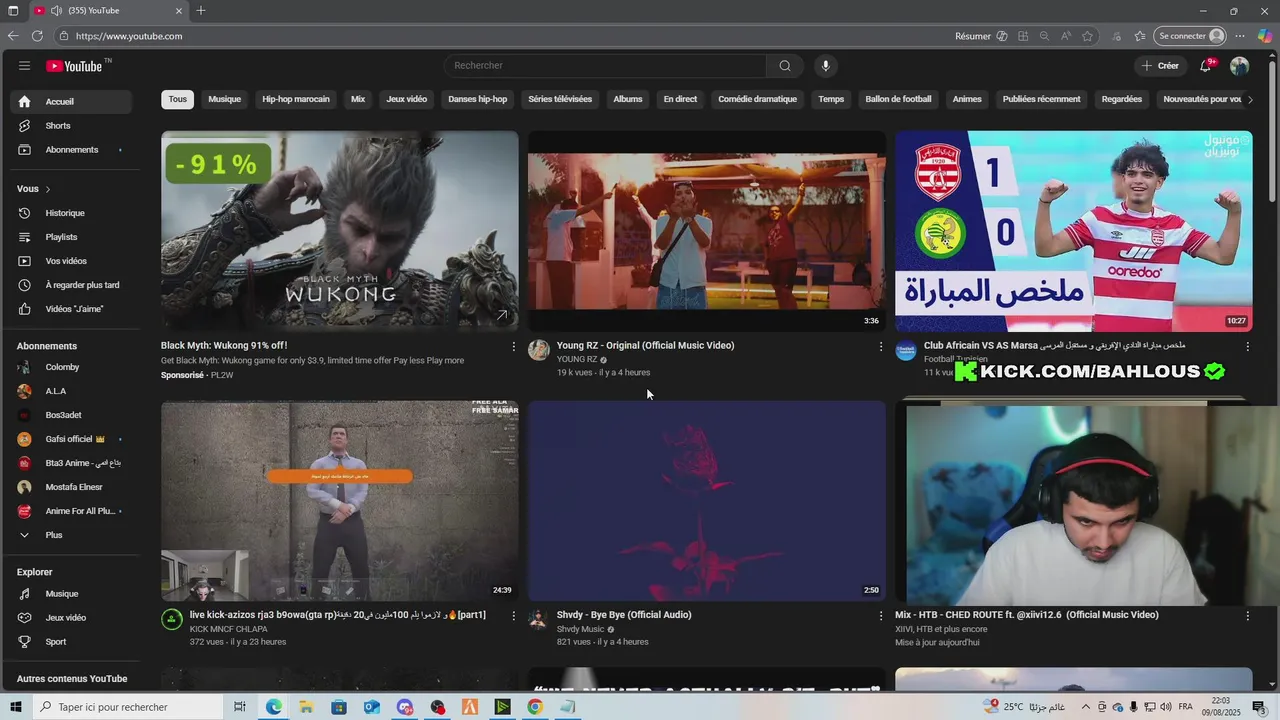Open KICK MNCF CHLAPA channel avatar
1280x720 pixels.
pos(172,620)
